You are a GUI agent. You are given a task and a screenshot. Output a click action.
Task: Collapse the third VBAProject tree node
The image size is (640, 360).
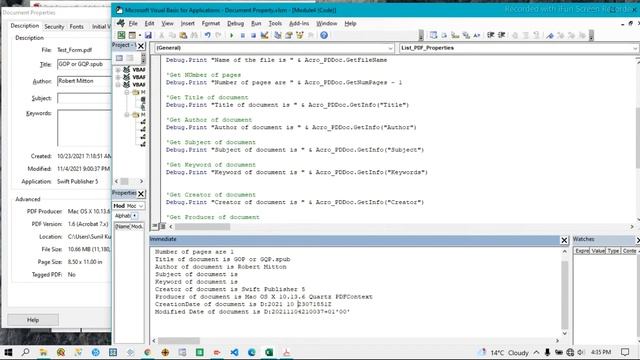[x=118, y=84]
